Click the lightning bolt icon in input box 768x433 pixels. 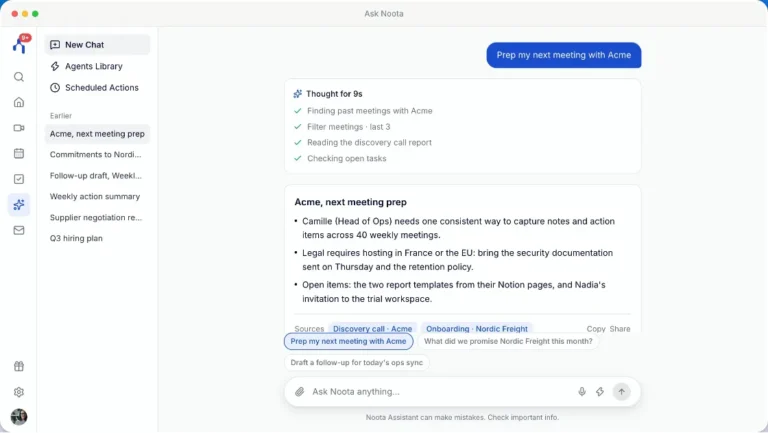click(600, 391)
